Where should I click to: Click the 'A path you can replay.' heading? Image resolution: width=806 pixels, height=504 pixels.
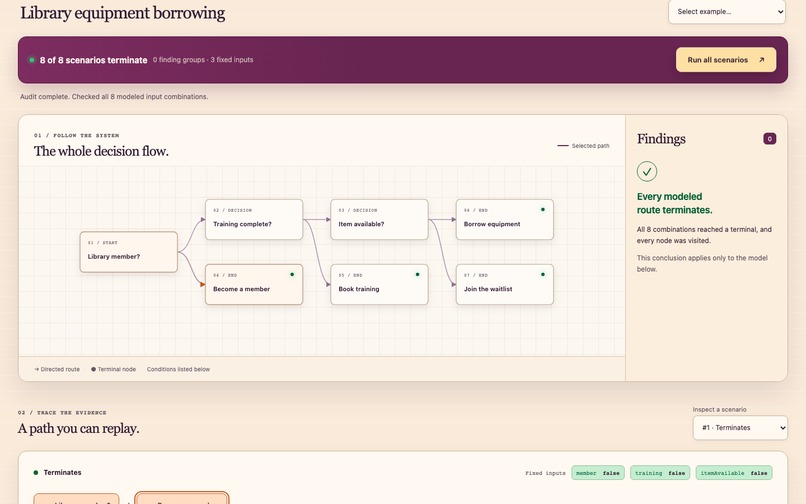point(79,428)
